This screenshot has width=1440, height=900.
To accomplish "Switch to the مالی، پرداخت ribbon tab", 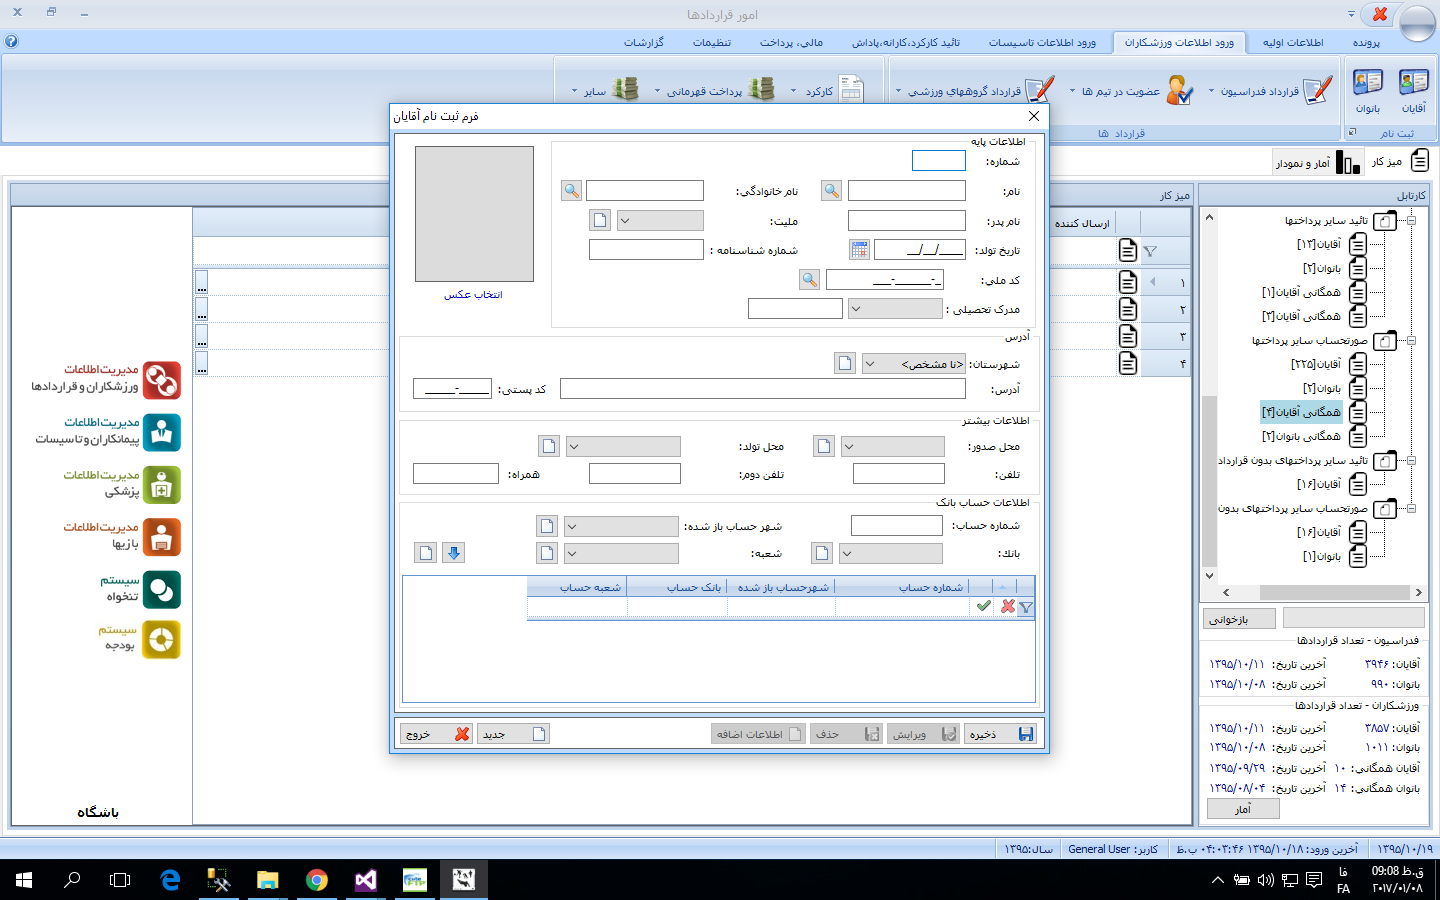I will point(790,42).
